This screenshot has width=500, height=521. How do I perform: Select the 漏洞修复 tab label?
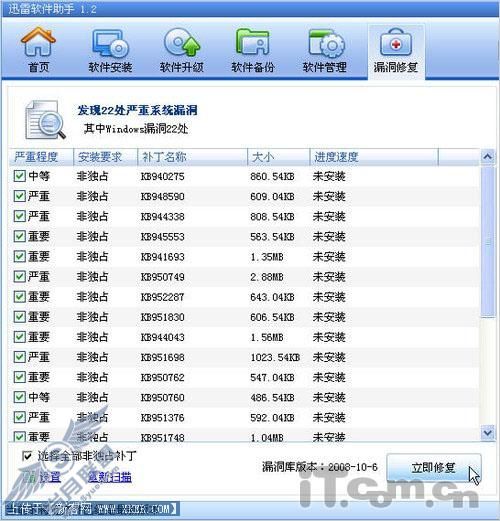pos(396,67)
